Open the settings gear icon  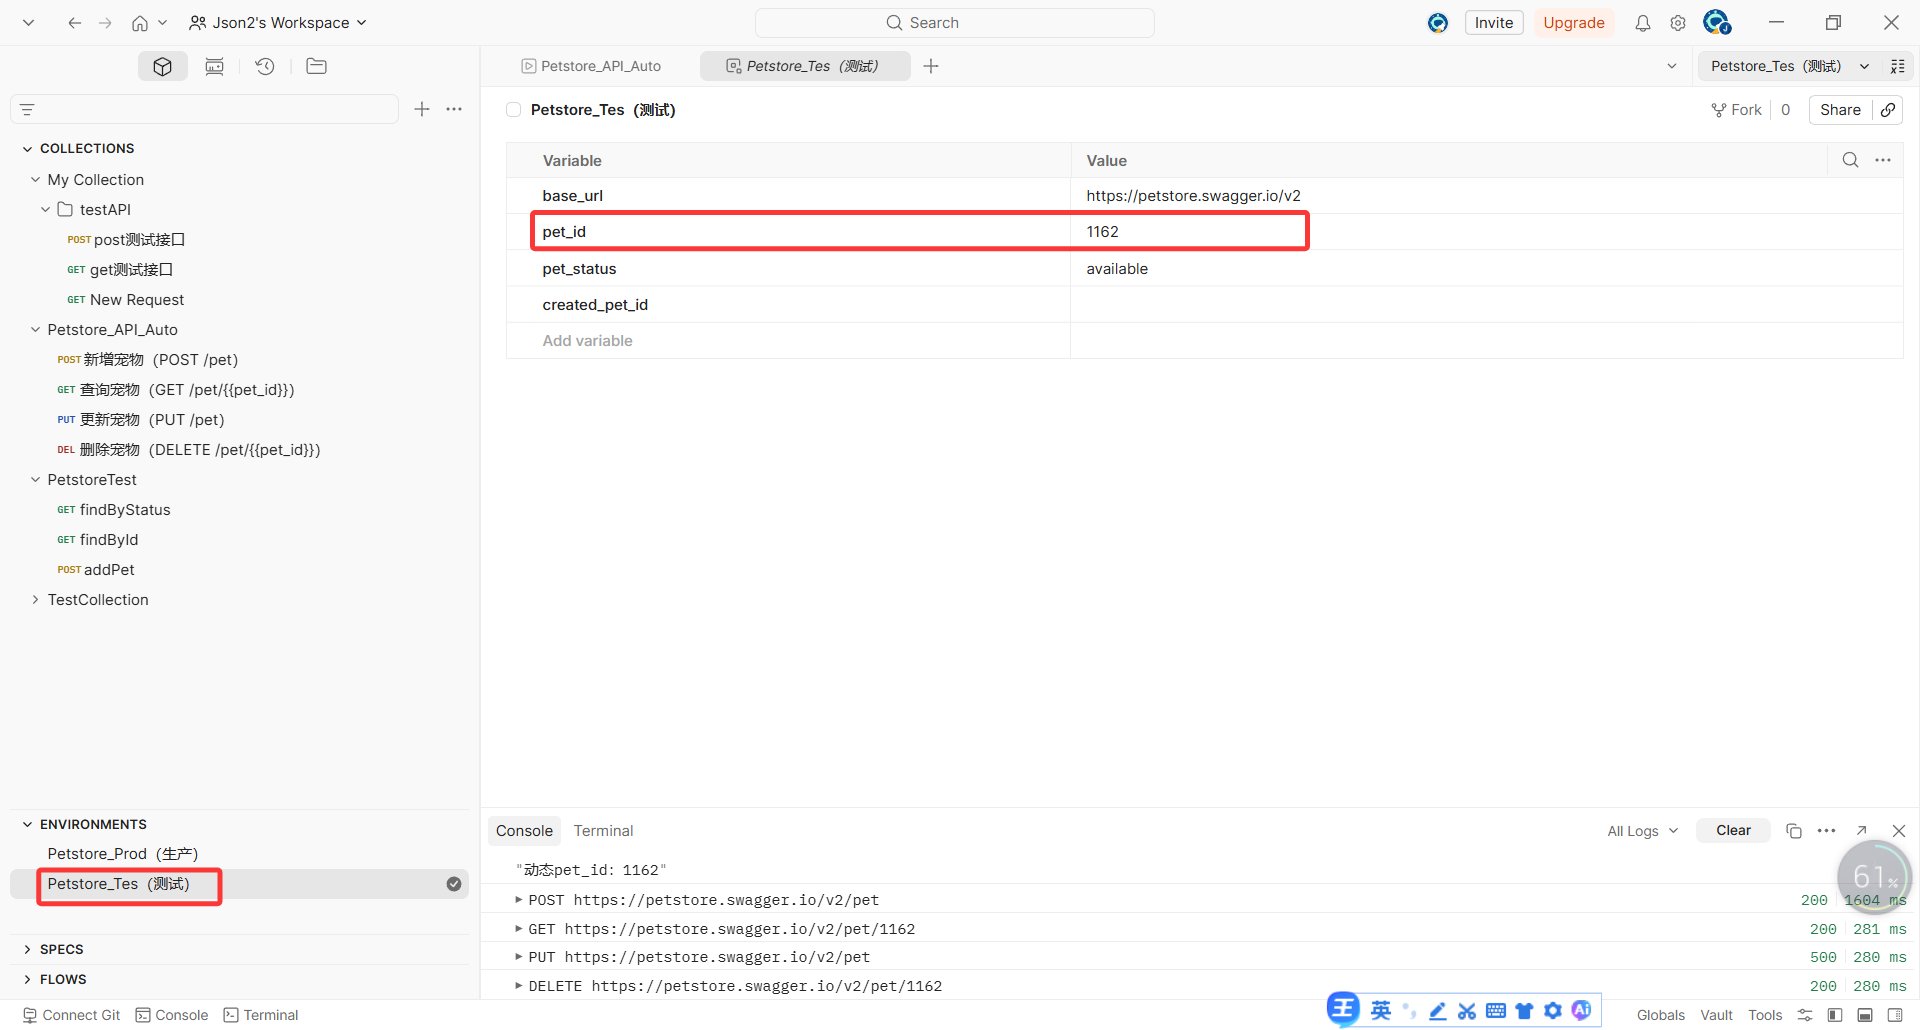pos(1678,23)
